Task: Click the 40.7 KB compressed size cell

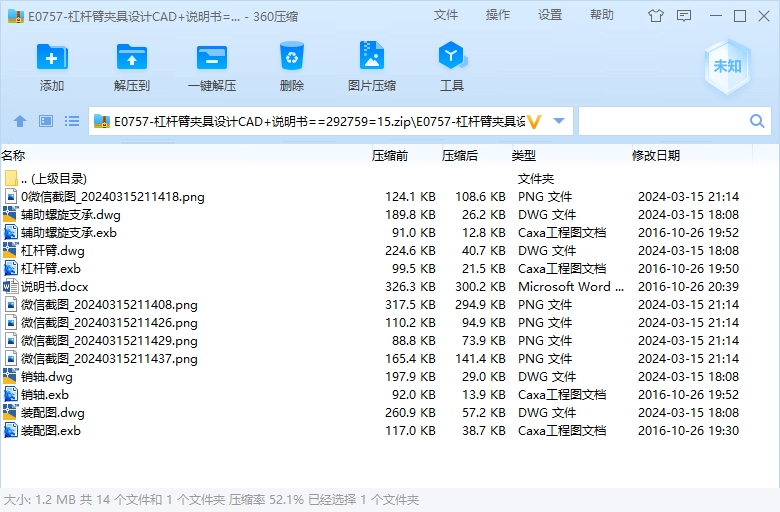Action: pyautogui.click(x=484, y=251)
